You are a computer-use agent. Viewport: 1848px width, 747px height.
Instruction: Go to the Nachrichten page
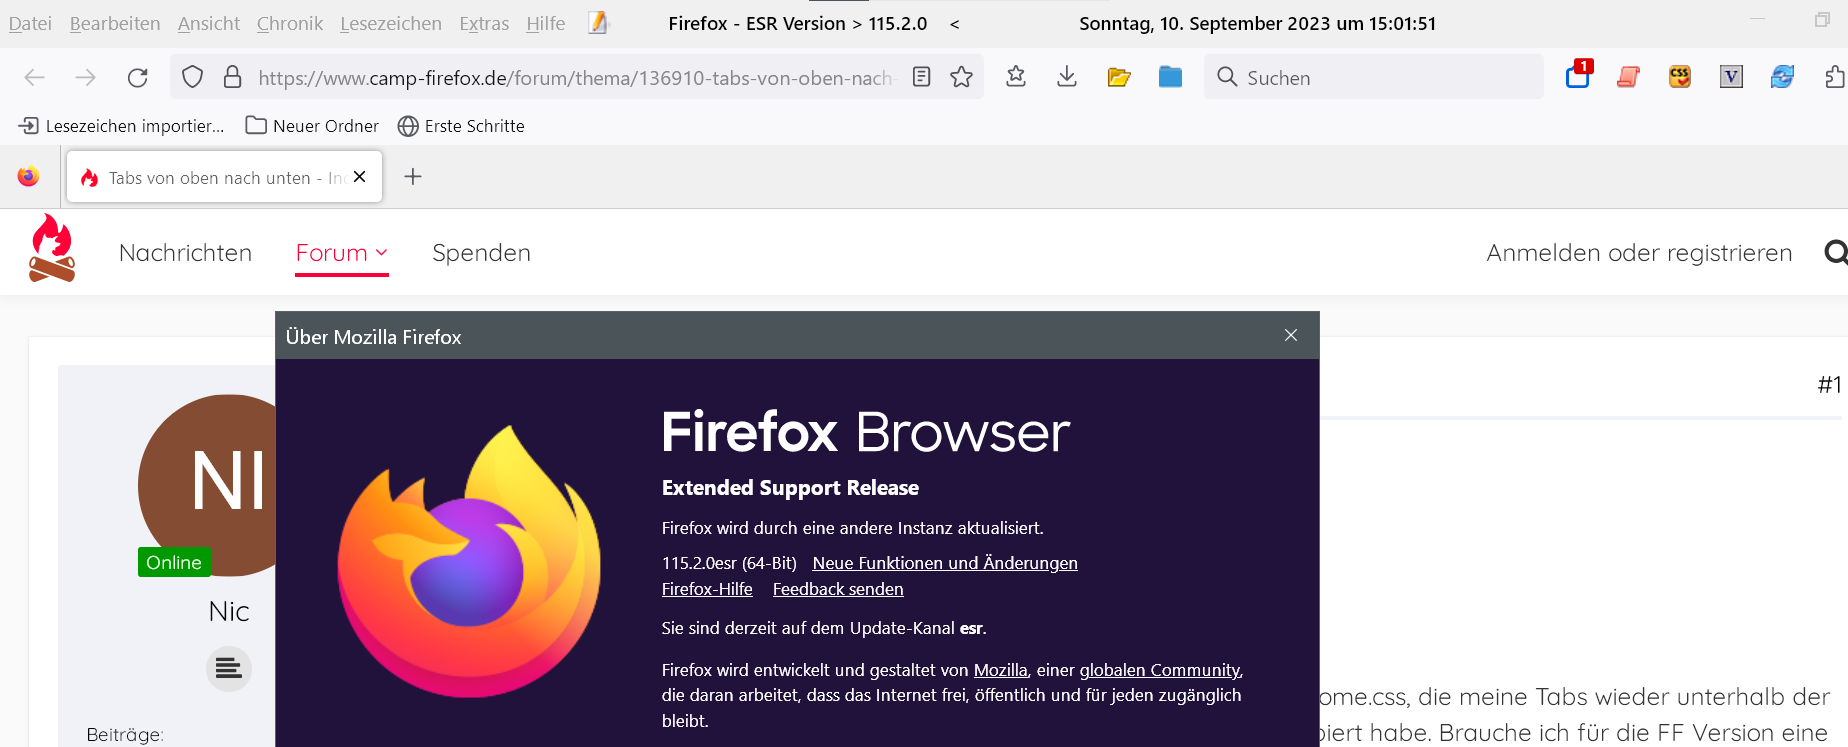click(x=185, y=253)
